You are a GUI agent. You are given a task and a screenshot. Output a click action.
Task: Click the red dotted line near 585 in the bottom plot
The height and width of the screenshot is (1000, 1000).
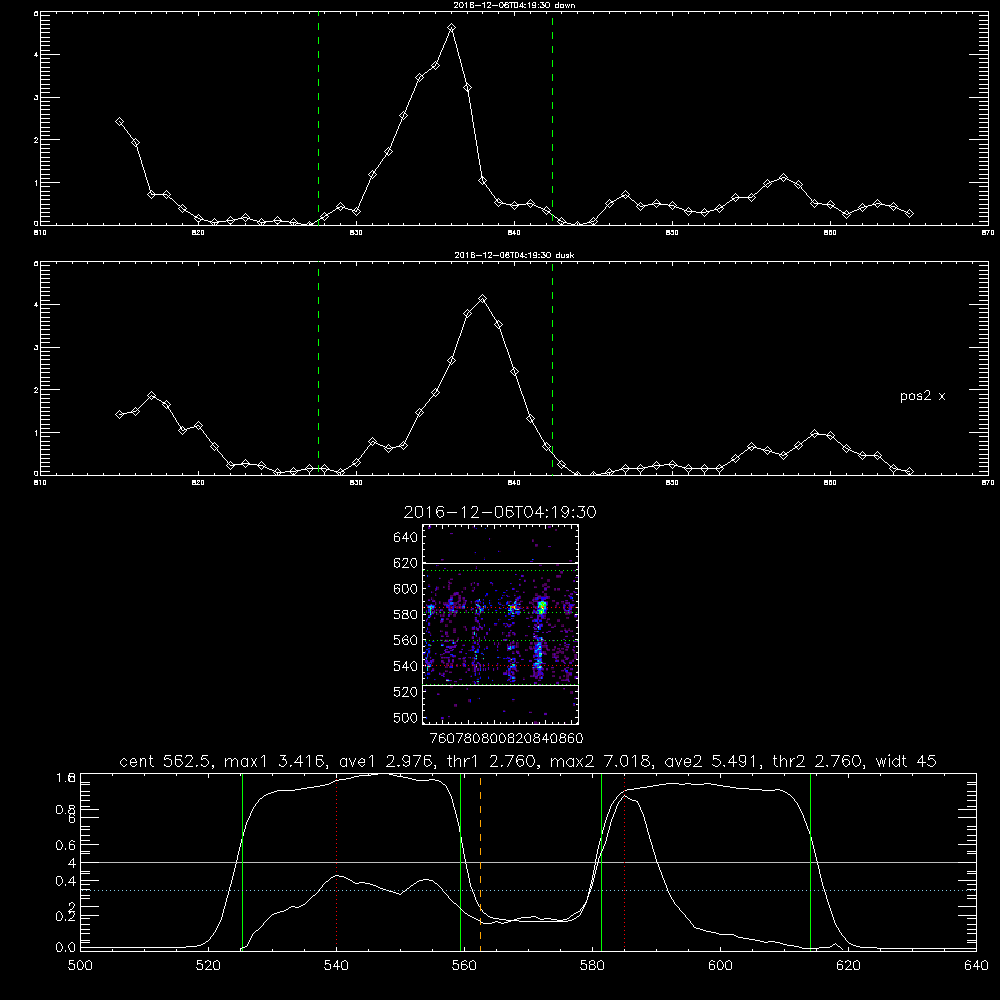point(624,861)
